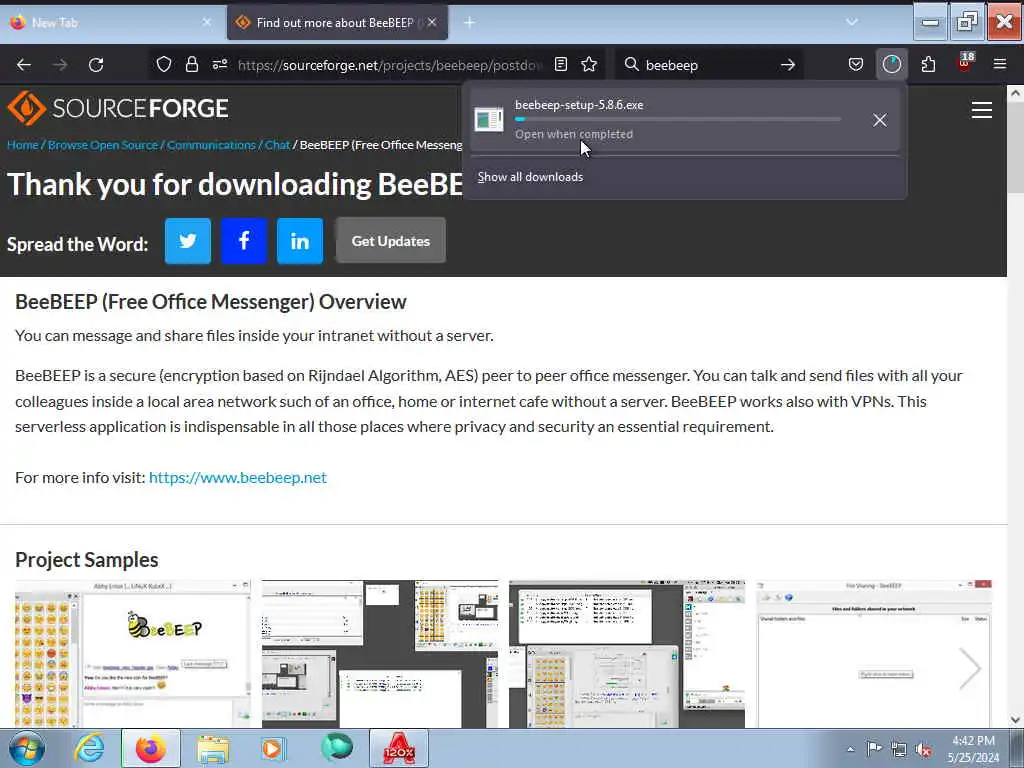The width and height of the screenshot is (1024, 768).
Task: Open site permissions icon in address bar
Action: point(220,65)
